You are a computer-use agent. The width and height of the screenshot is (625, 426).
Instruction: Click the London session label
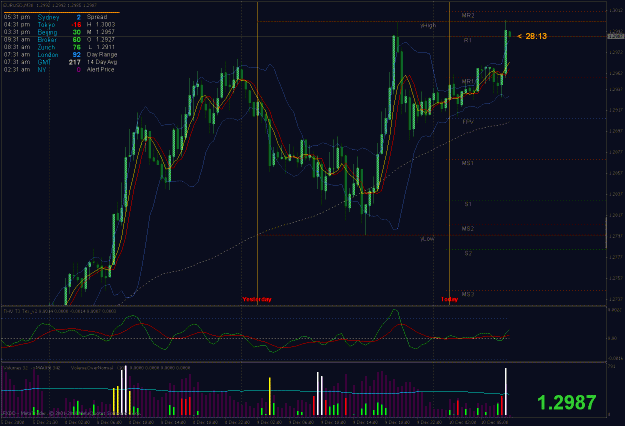coord(48,55)
